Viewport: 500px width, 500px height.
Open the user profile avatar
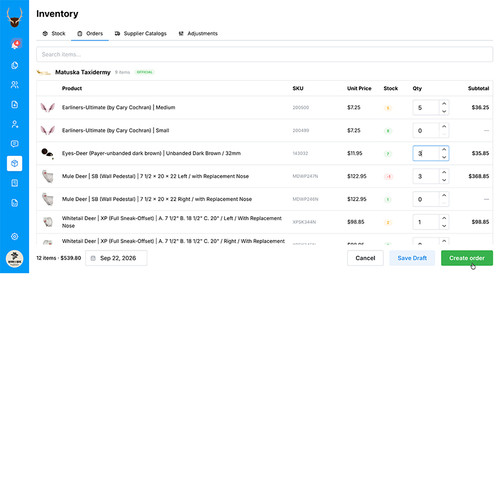(14, 258)
